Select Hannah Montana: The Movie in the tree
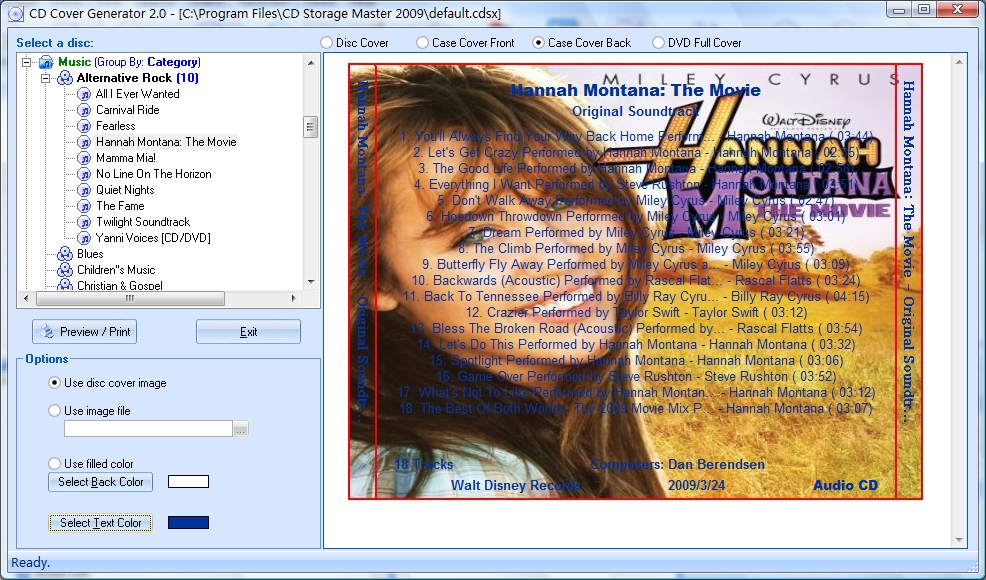986x580 pixels. [x=166, y=142]
